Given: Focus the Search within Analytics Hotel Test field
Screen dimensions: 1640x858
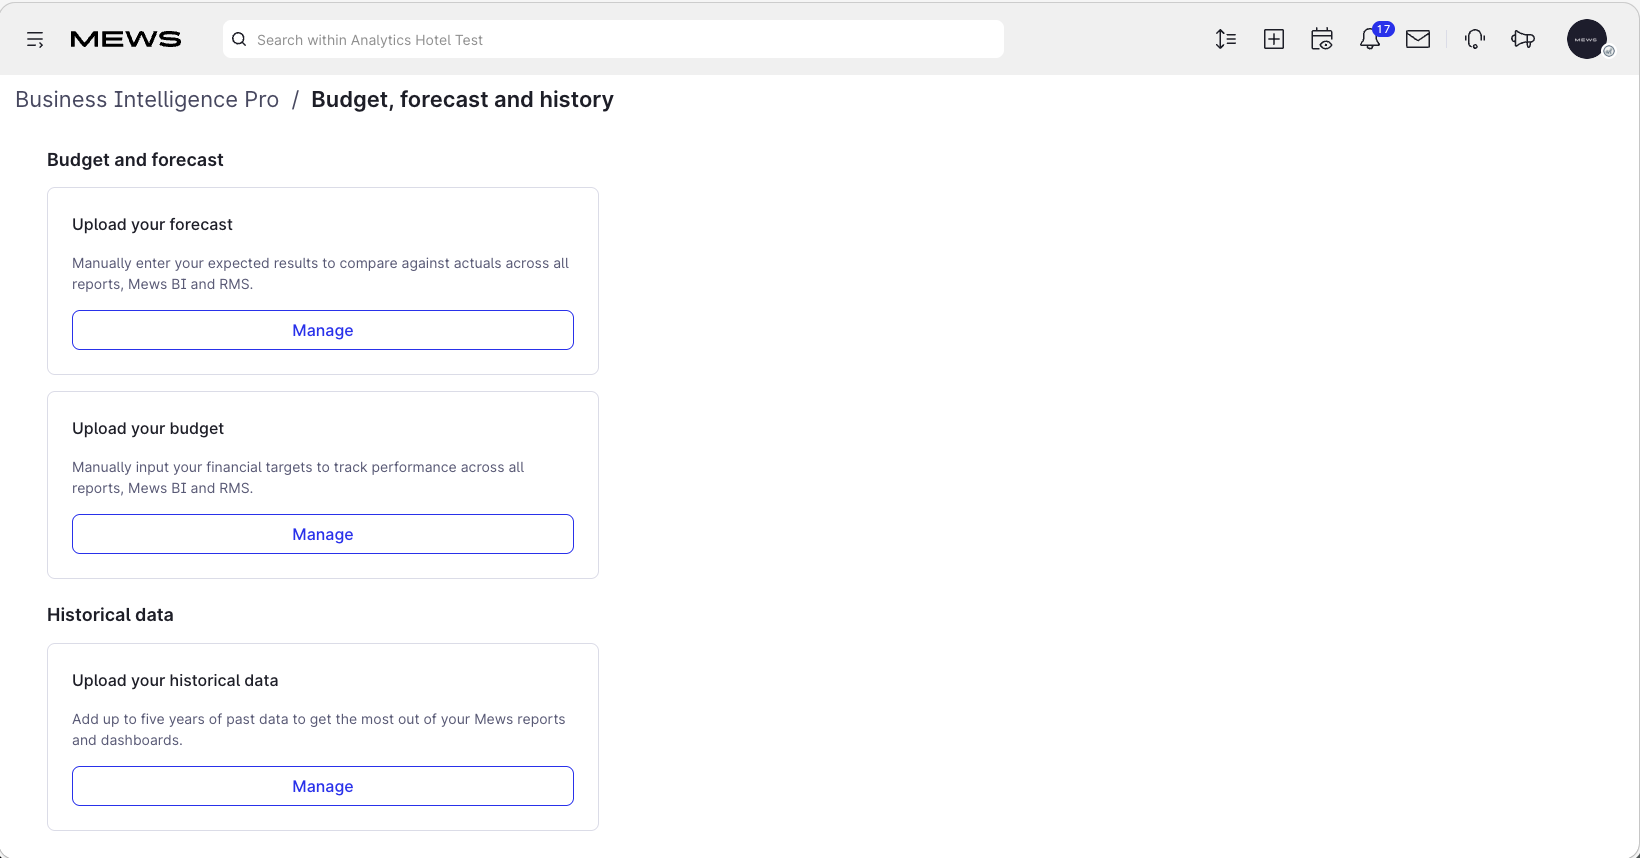Looking at the screenshot, I should pos(613,40).
